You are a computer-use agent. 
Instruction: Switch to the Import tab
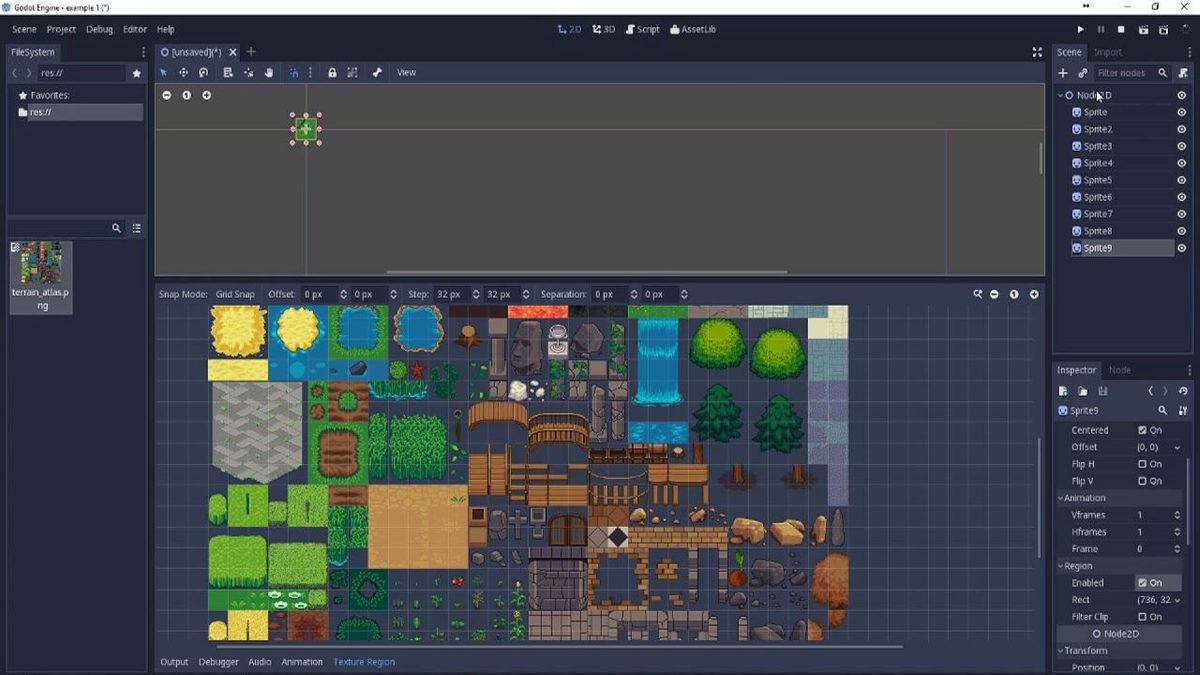pyautogui.click(x=1107, y=52)
